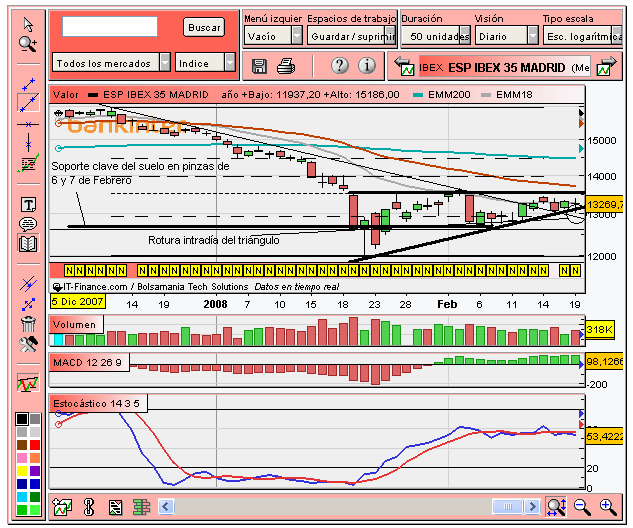The height and width of the screenshot is (528, 633).
Task: Open hammer and wrench settings tool
Action: [x=28, y=344]
